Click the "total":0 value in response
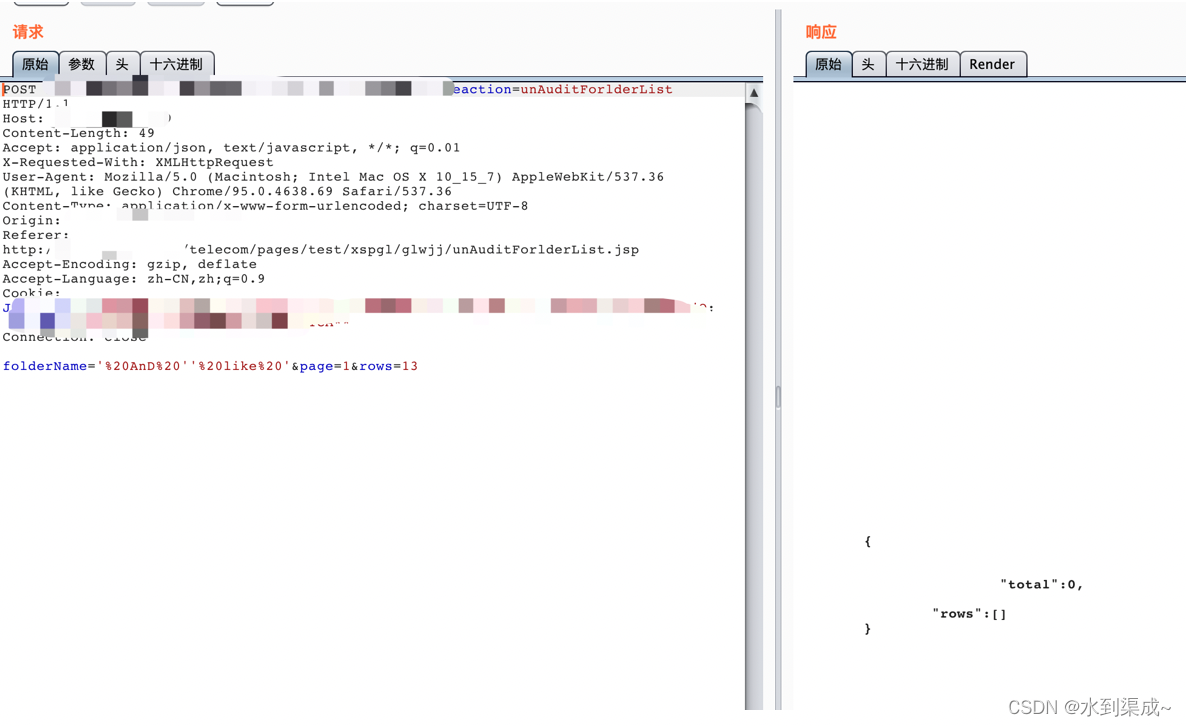 [1042, 584]
